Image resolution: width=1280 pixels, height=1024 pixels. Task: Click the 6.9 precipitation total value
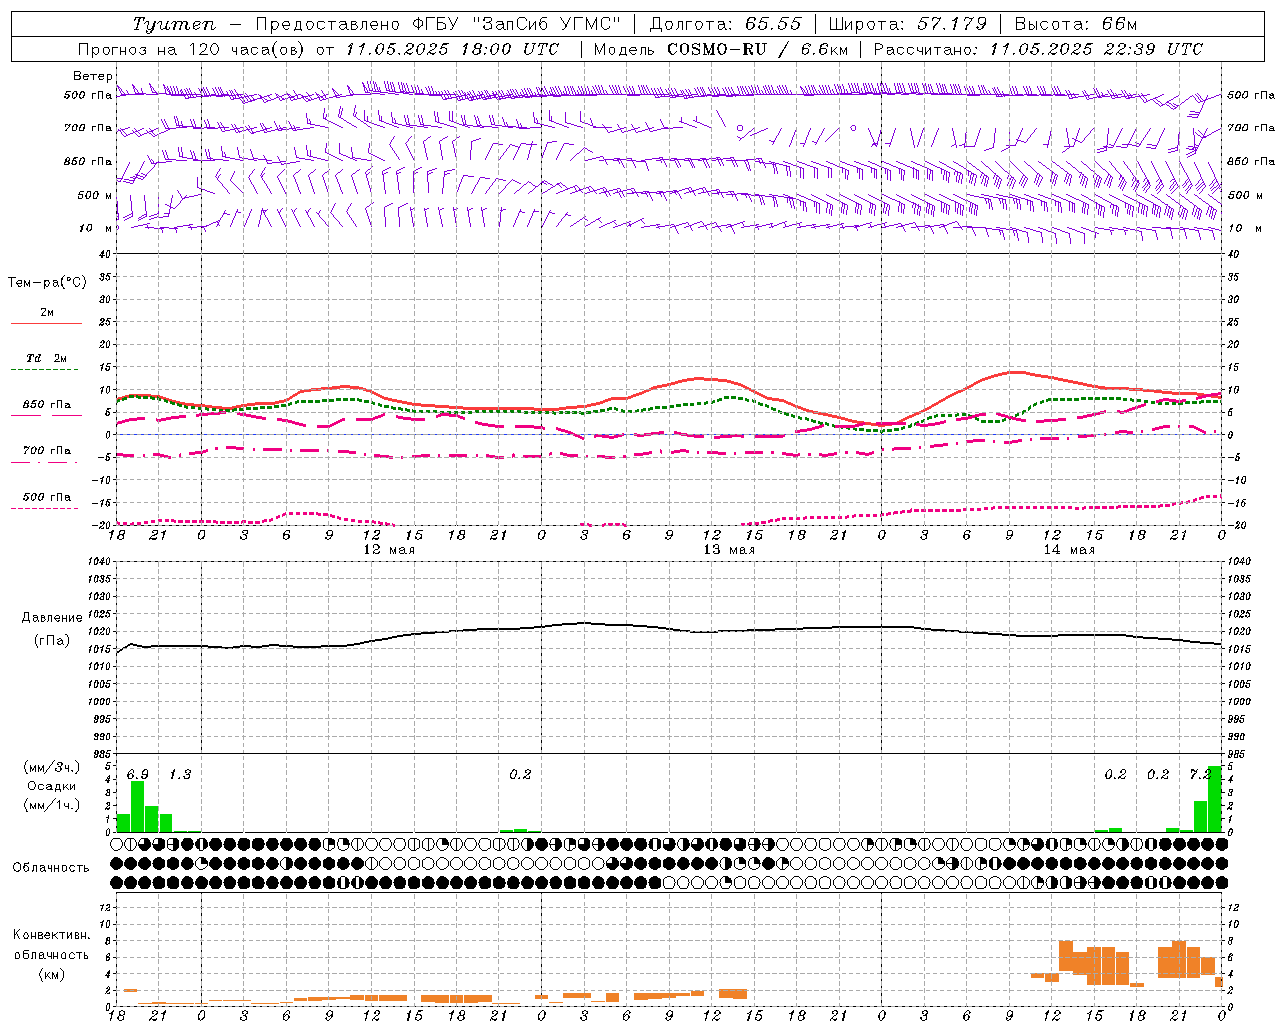[138, 774]
